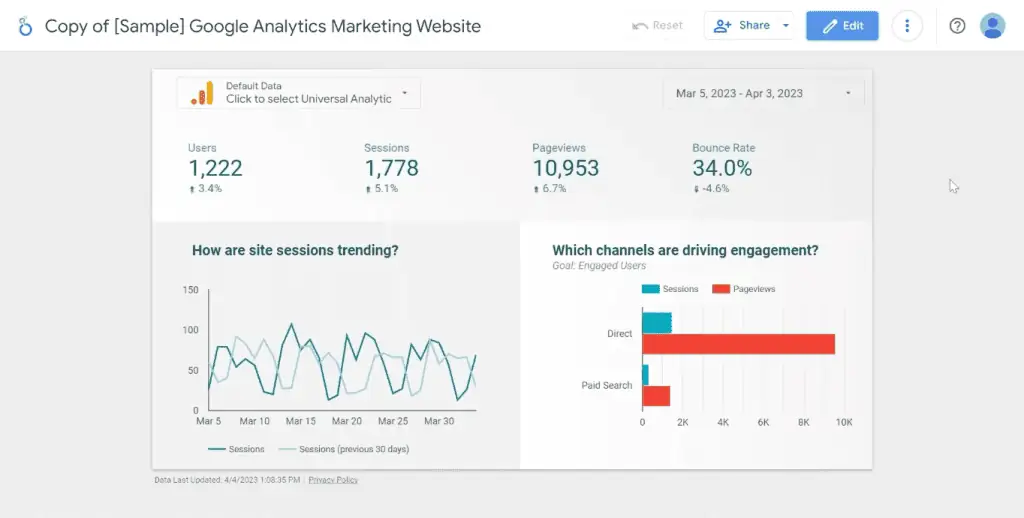Click the red Direct Pageviews bar
The image size is (1024, 518).
(738, 344)
